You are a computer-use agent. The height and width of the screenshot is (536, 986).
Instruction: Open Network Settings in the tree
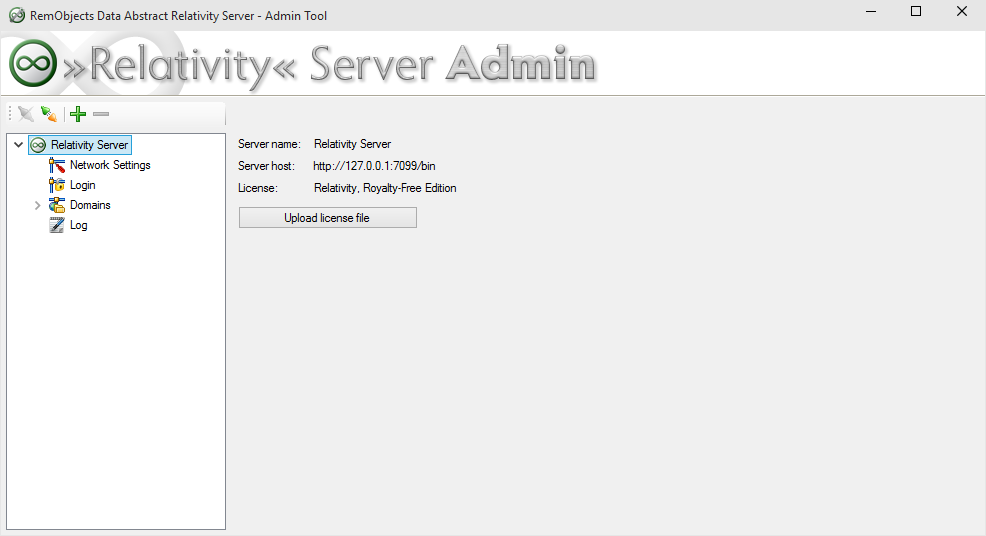[x=110, y=165]
